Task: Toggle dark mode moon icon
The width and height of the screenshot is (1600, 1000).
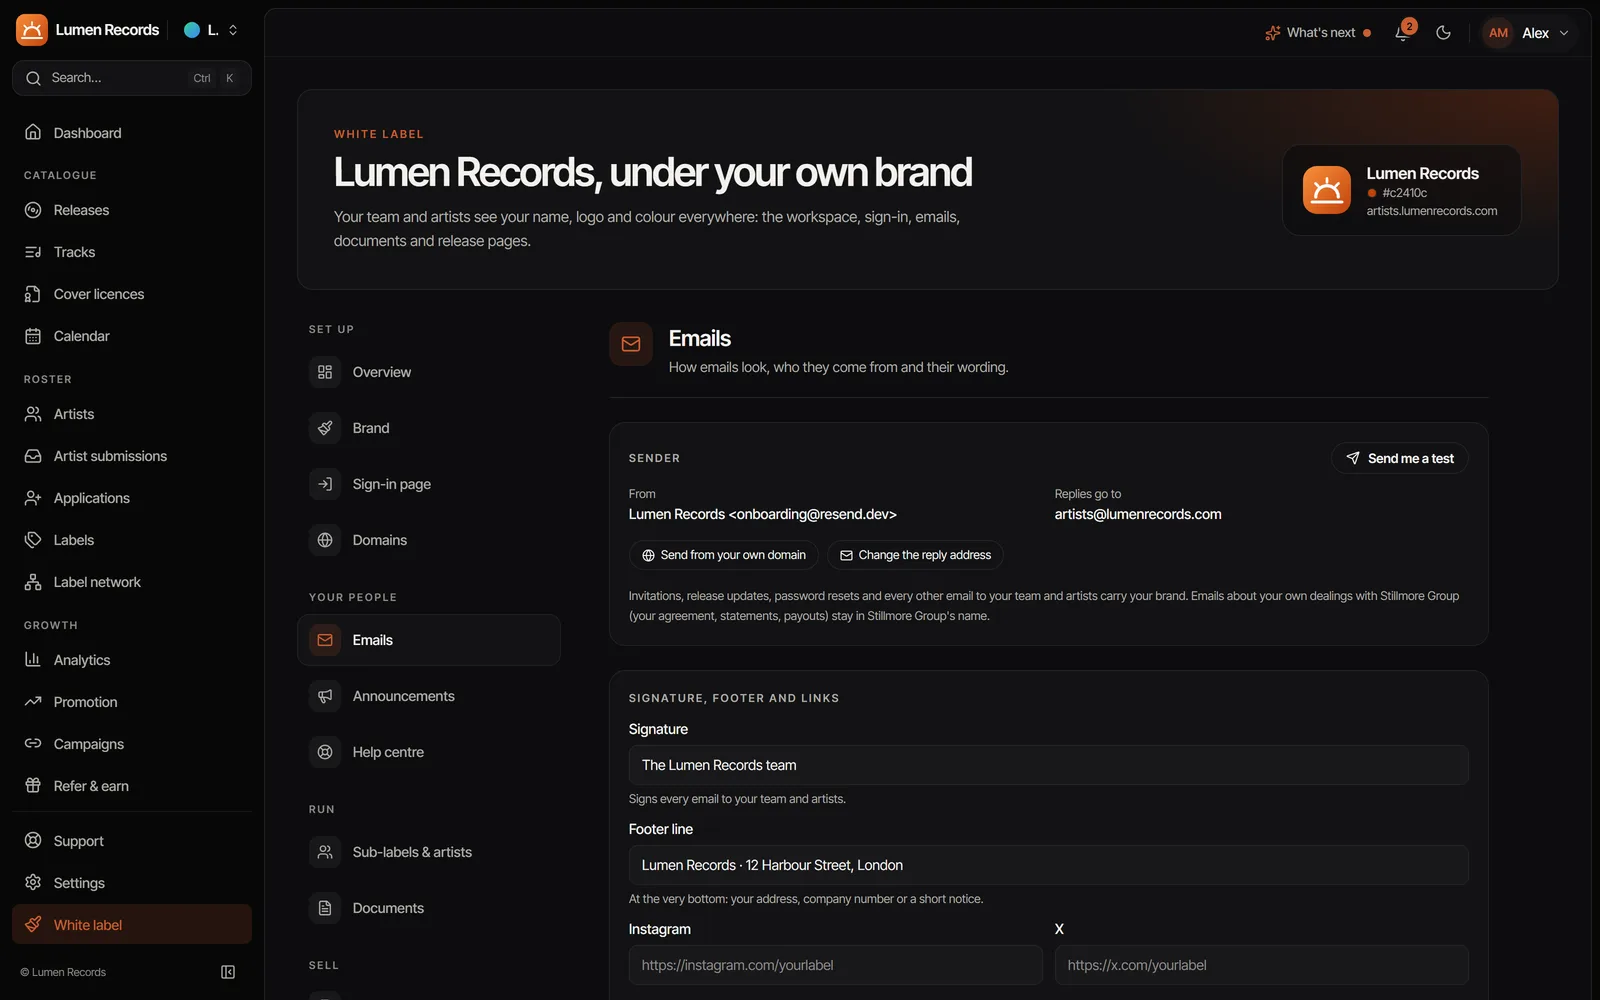Action: [1443, 32]
